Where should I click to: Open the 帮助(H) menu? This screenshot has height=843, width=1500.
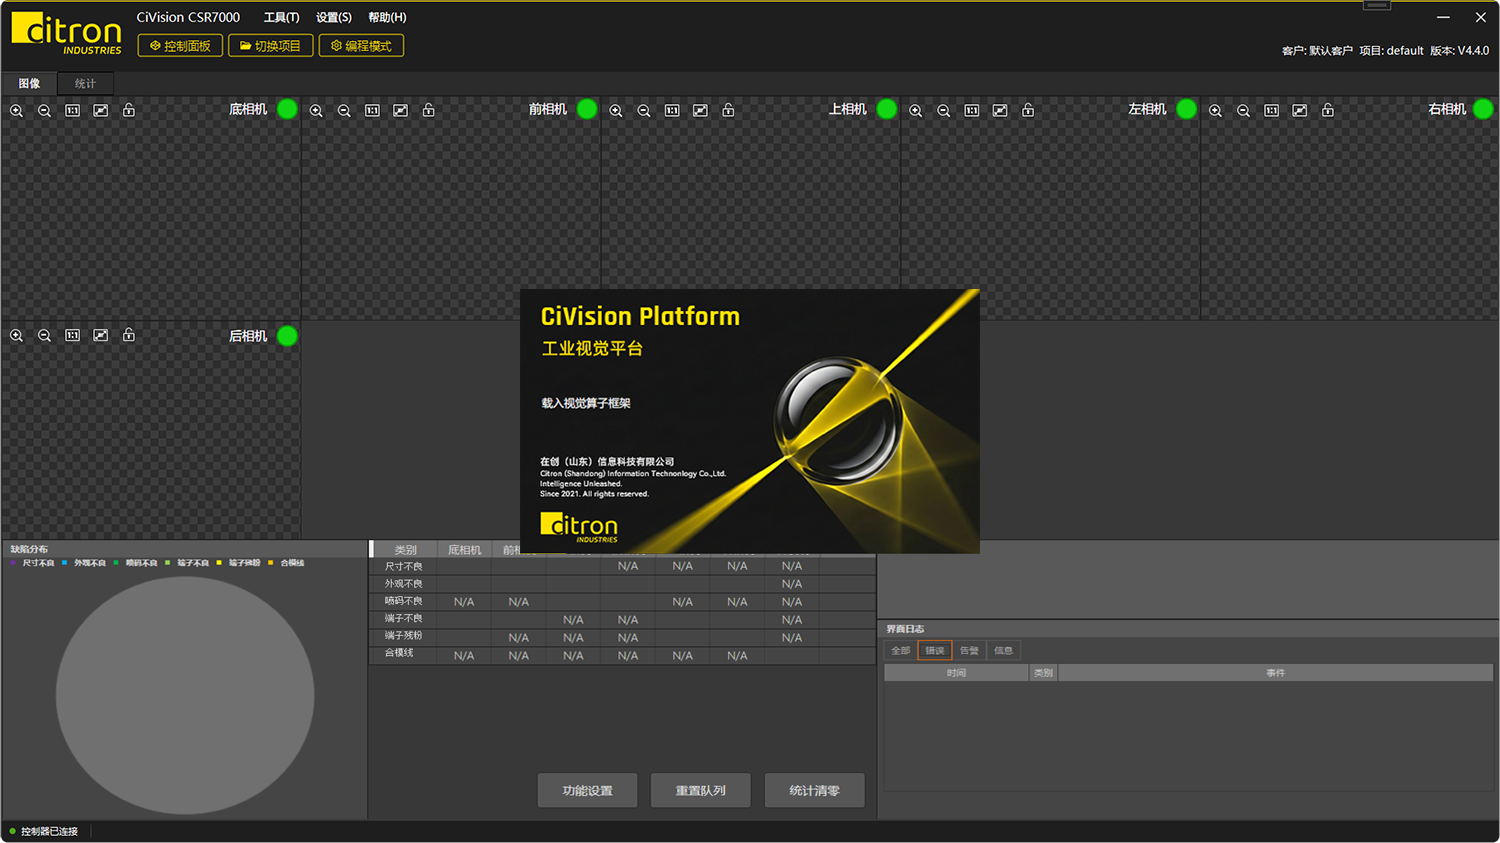coord(388,17)
